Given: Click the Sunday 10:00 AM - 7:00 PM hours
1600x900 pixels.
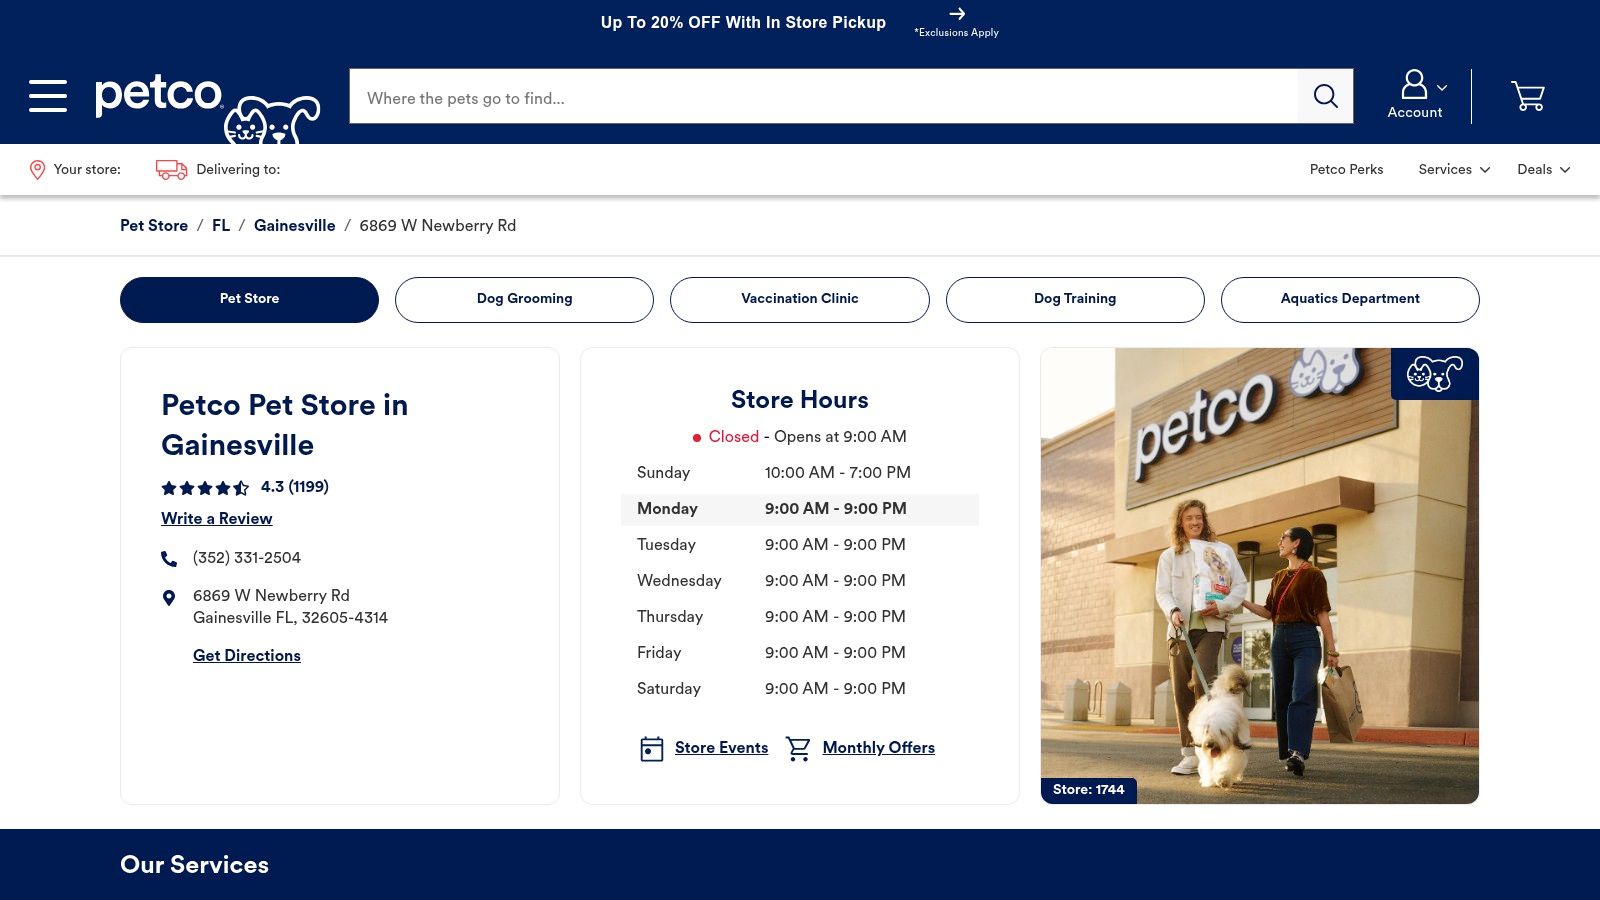Looking at the screenshot, I should pyautogui.click(x=838, y=473).
